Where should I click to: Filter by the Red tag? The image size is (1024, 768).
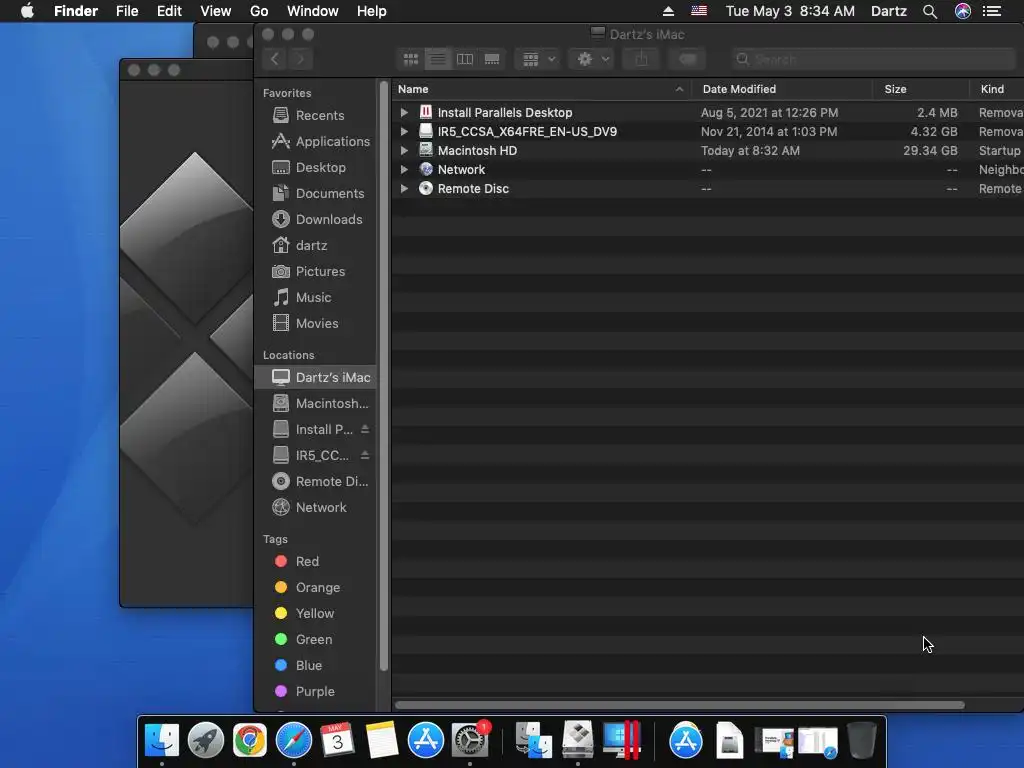pos(315,562)
